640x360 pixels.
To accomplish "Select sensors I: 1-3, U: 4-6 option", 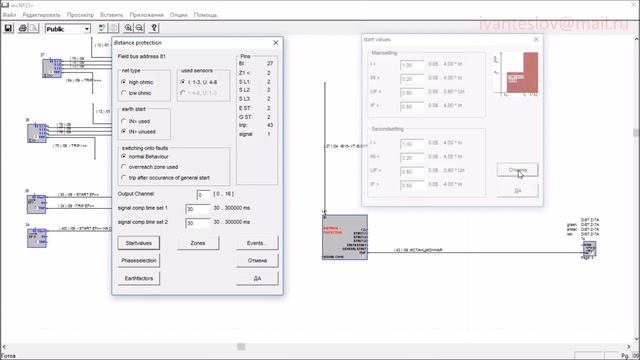I will (199, 82).
